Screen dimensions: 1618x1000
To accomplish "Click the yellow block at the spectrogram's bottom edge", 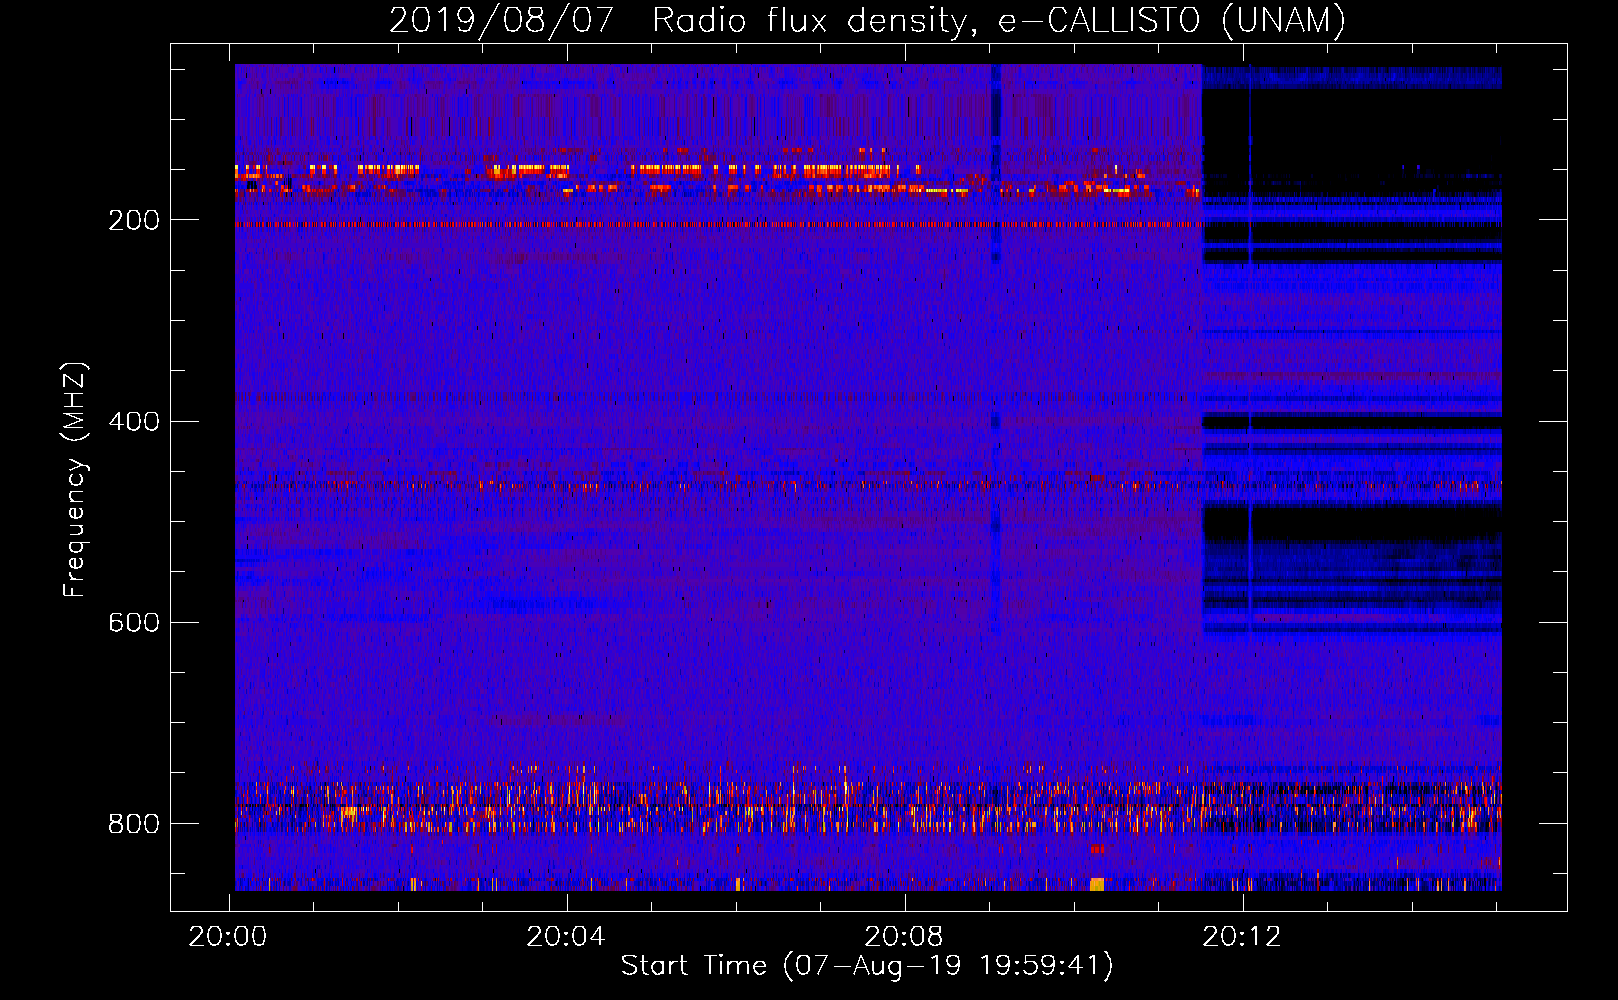I will (x=1096, y=884).
